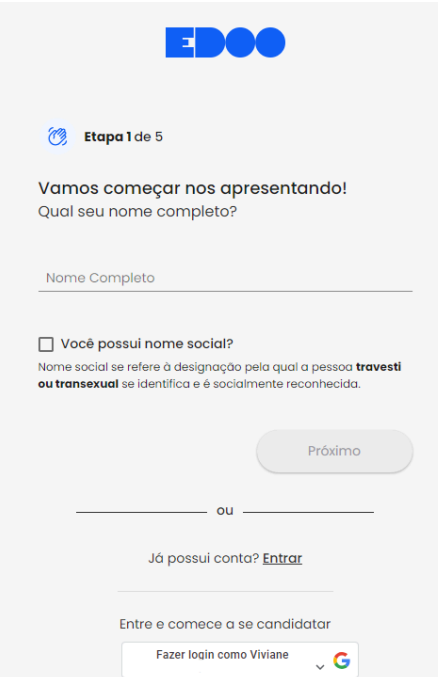Click 'Fazer login como Viviane' button
438x677 pixels.
(x=240, y=660)
